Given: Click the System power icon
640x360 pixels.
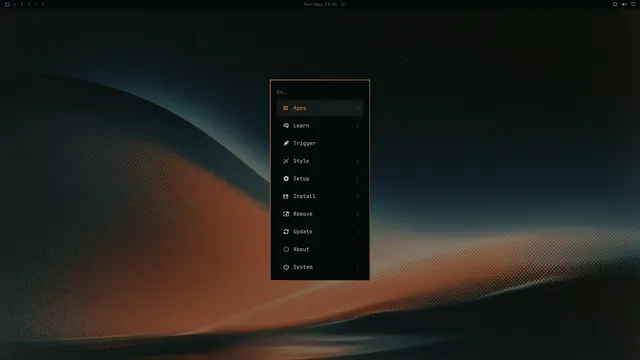Looking at the screenshot, I should [x=286, y=267].
